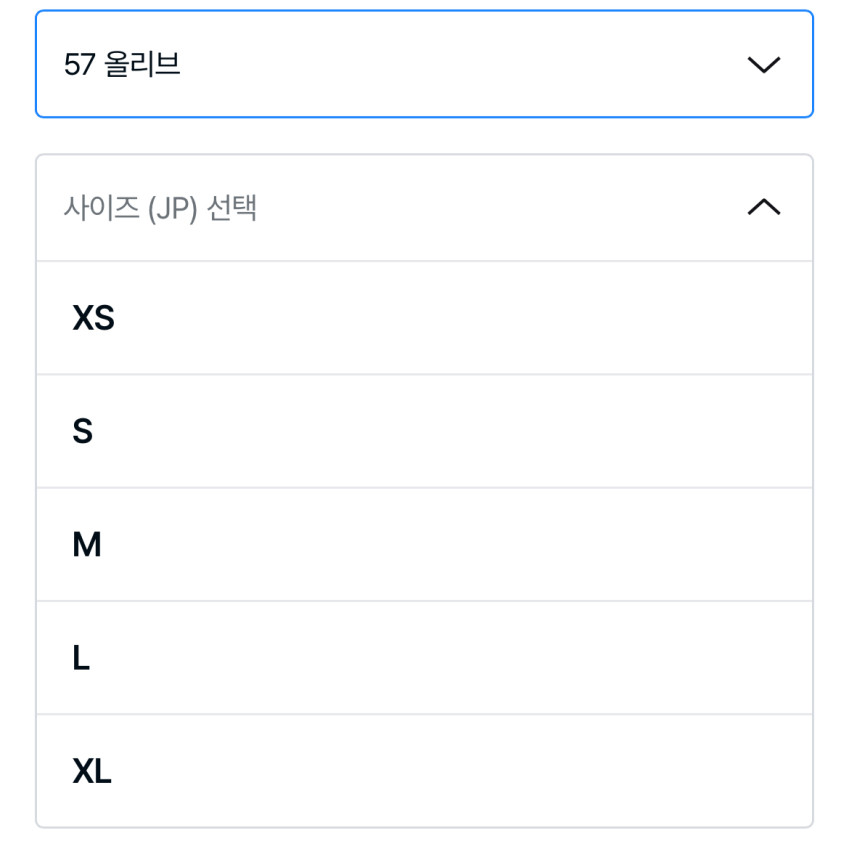Choose size M option
849x849 pixels.
pos(424,544)
